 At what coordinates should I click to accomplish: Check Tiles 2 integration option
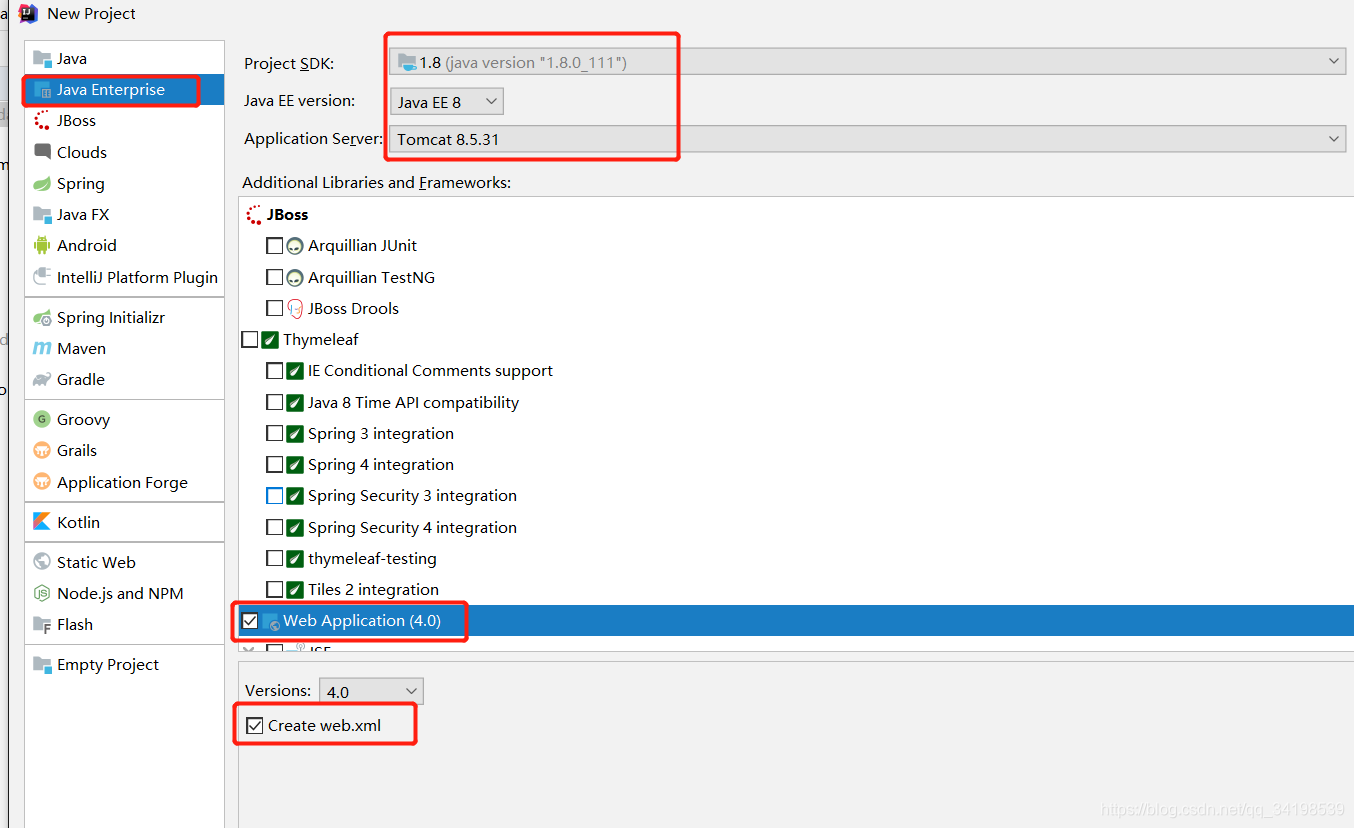[x=275, y=590]
